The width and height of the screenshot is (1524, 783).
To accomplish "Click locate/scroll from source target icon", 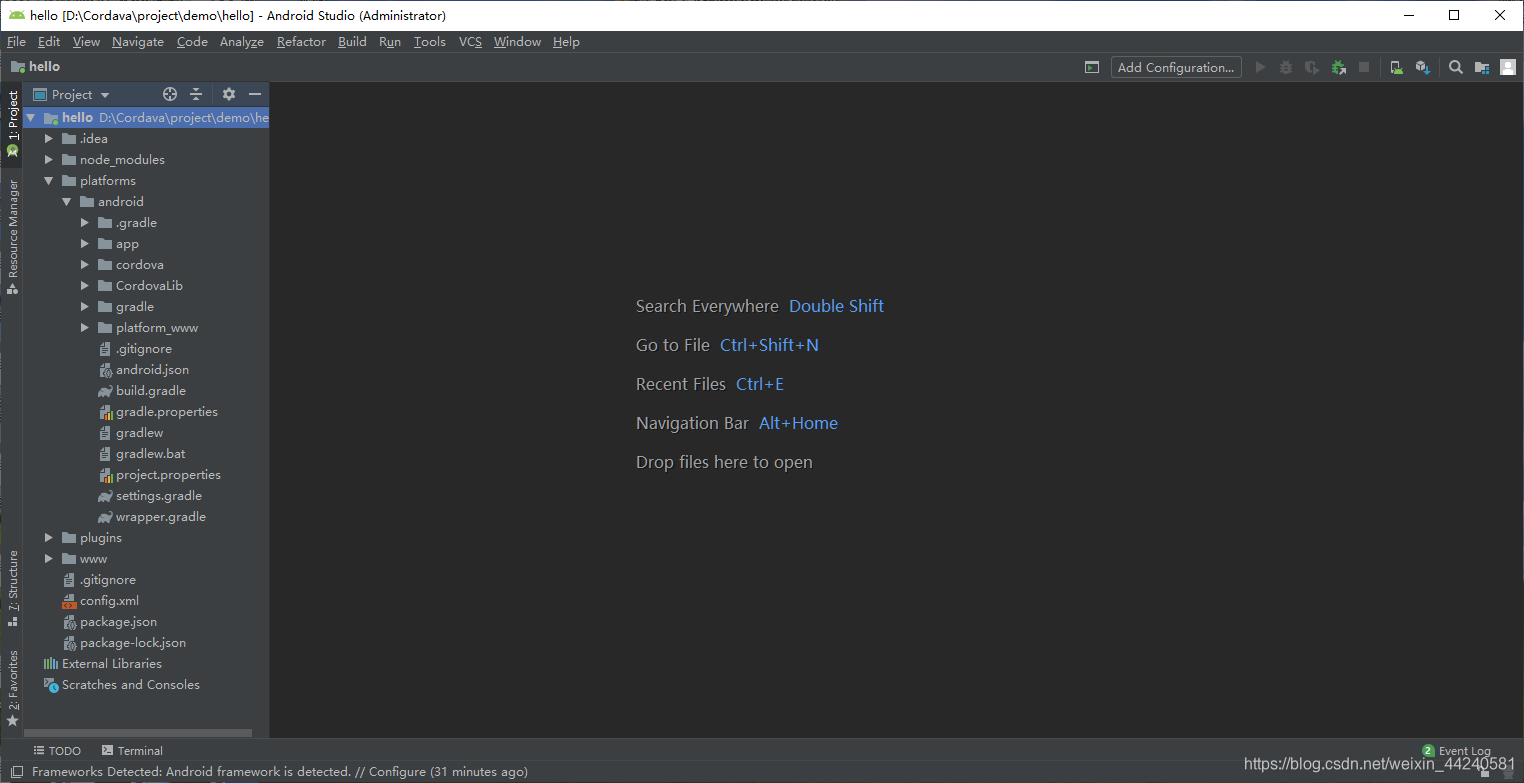I will (170, 94).
